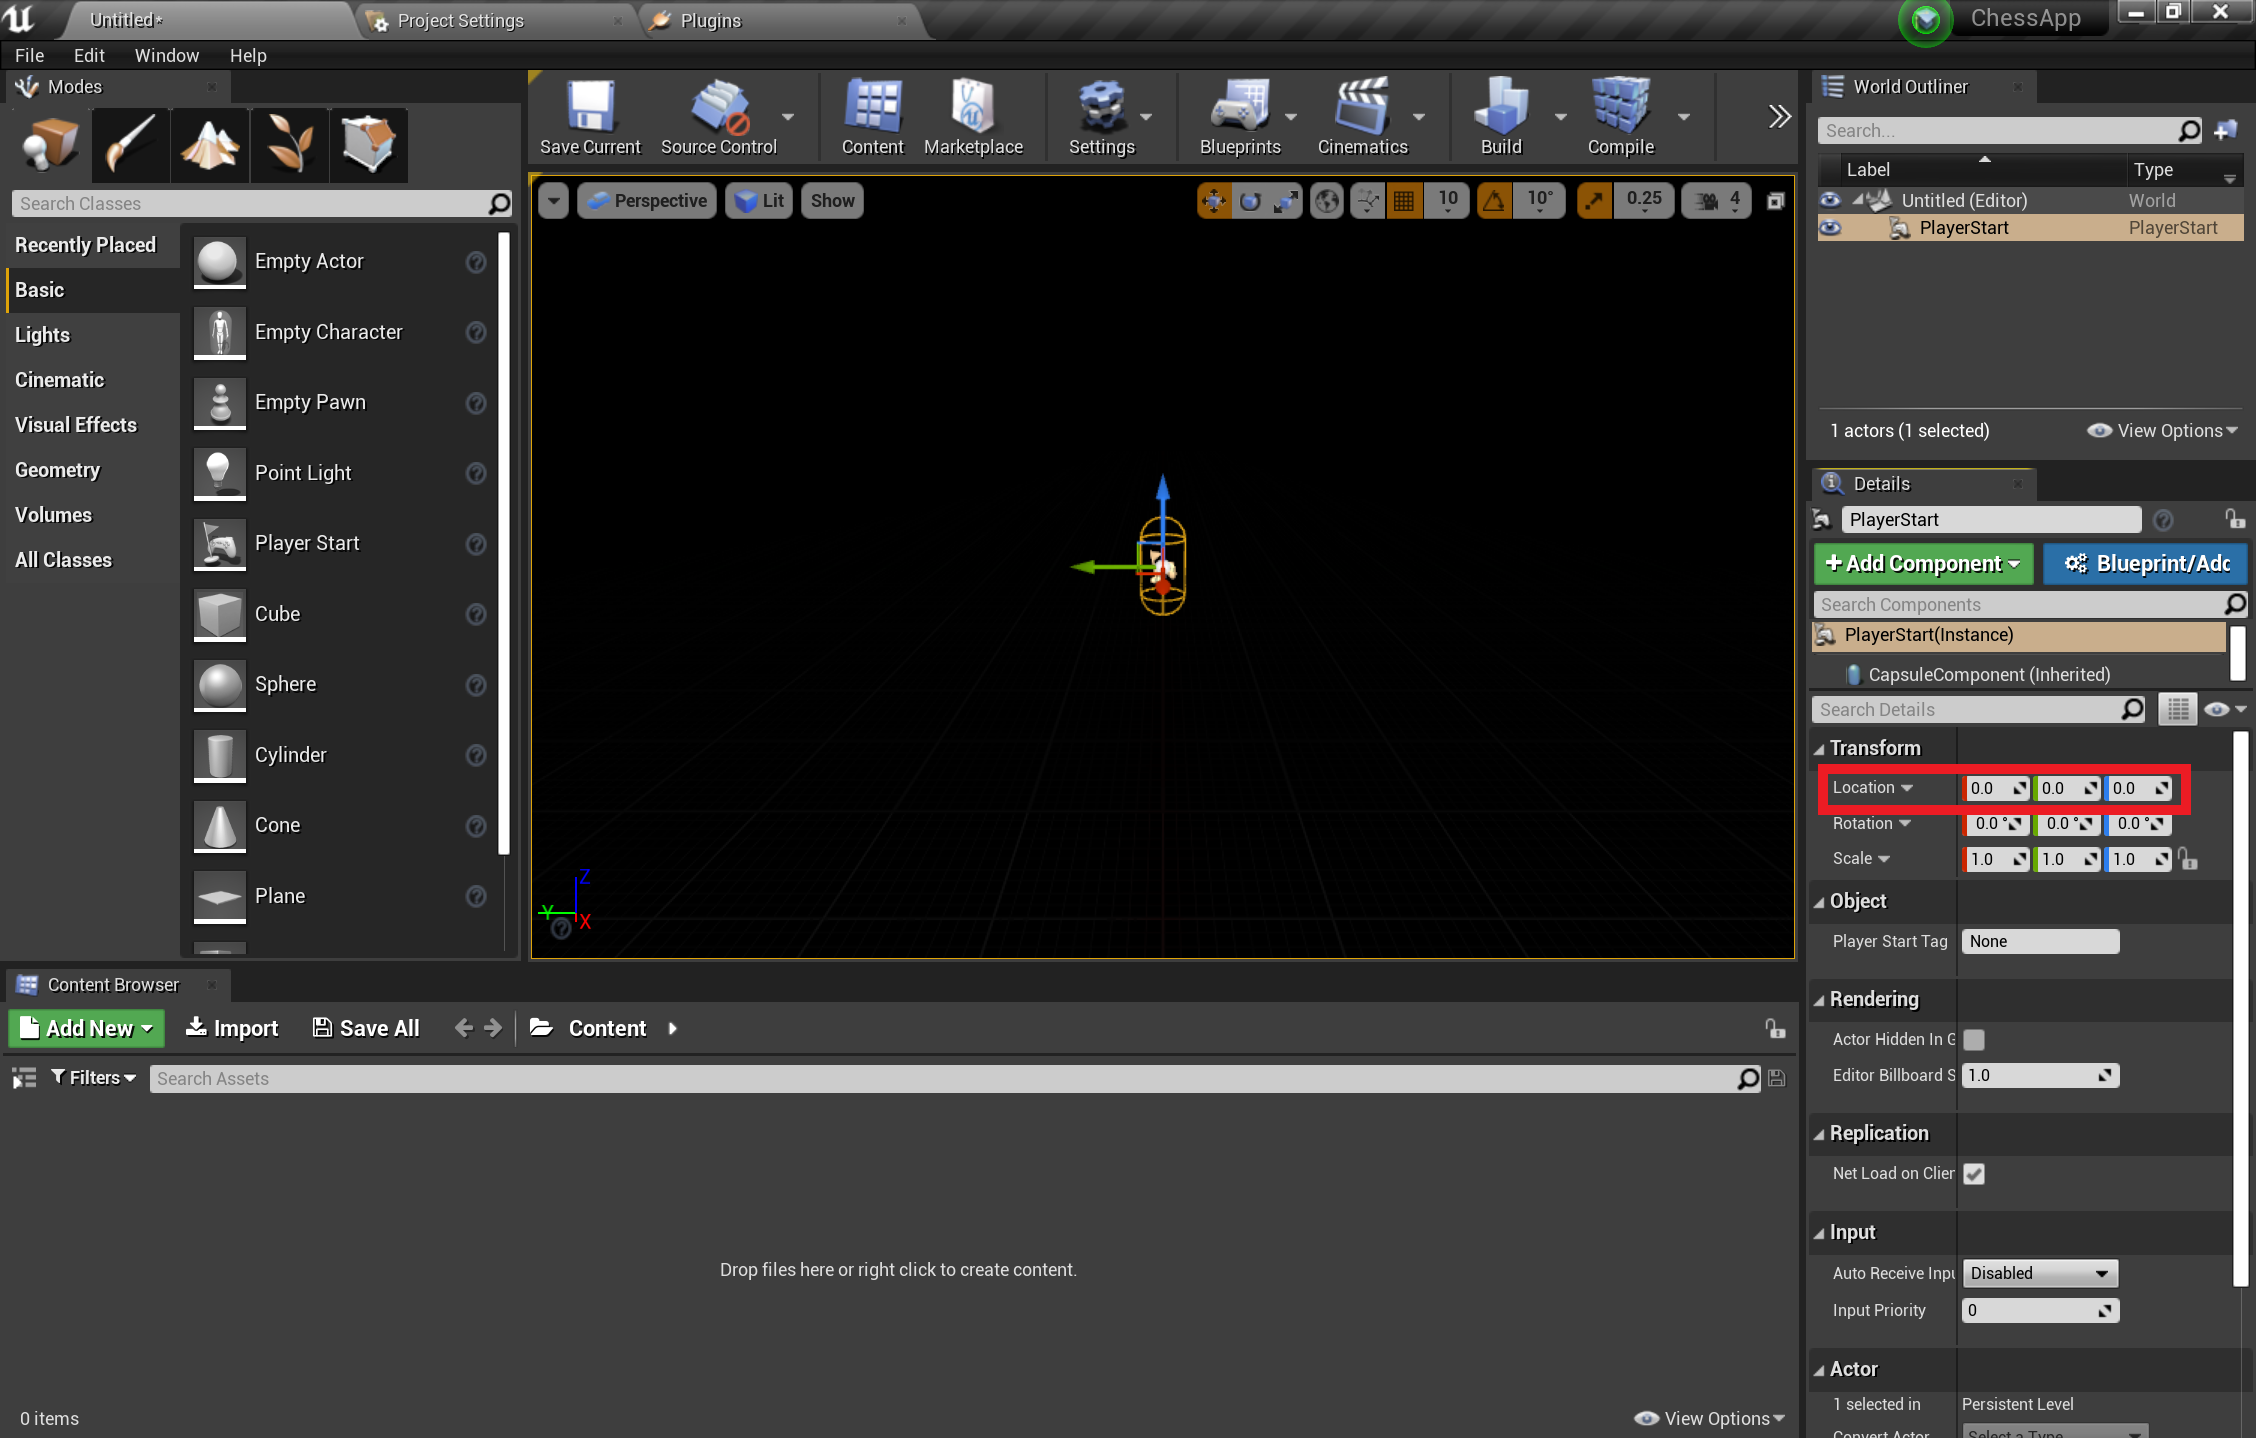Toggle Perspective viewport camera mode
Screen dimensions: 2256x1438
(646, 199)
